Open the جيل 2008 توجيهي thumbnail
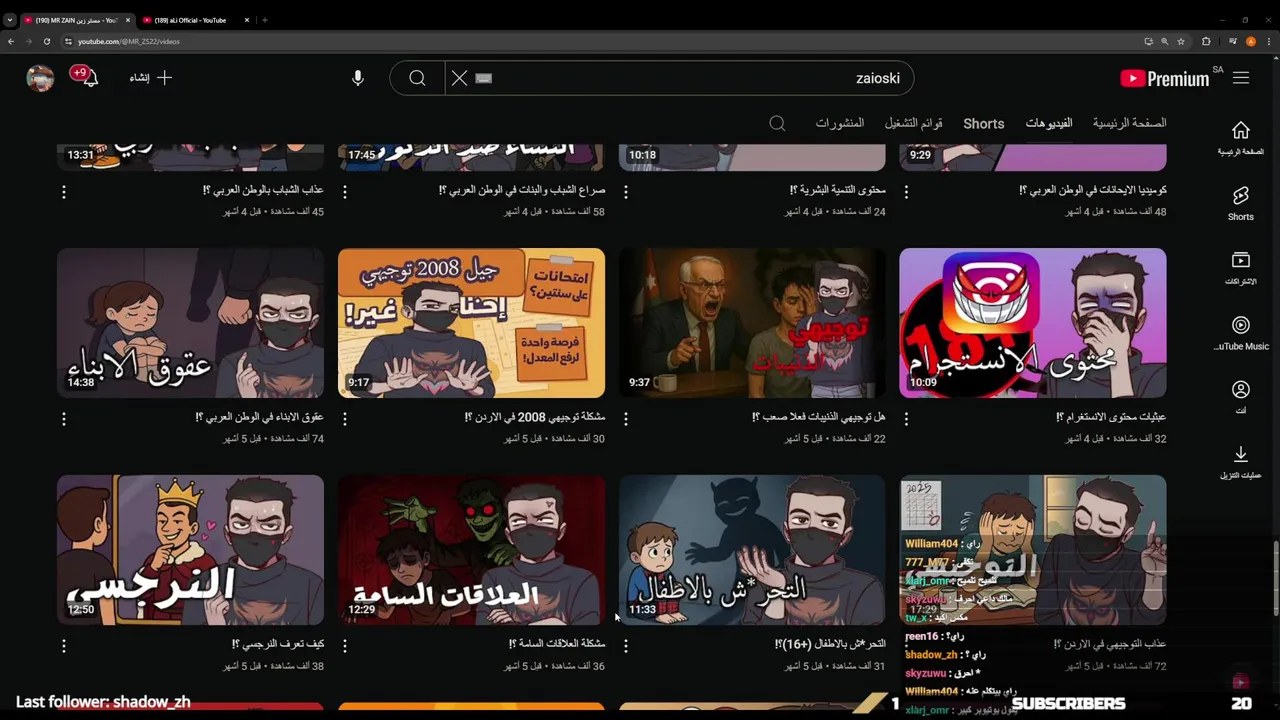The image size is (1280, 720). (471, 323)
